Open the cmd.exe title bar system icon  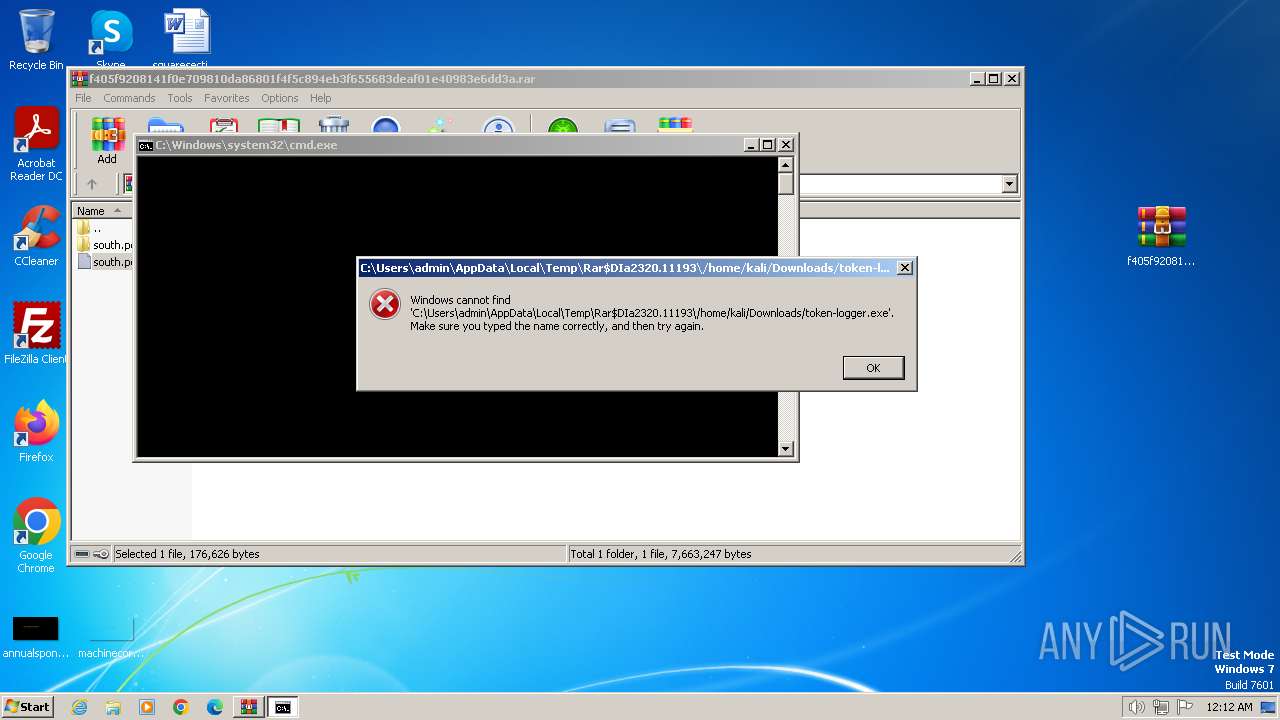tap(145, 145)
